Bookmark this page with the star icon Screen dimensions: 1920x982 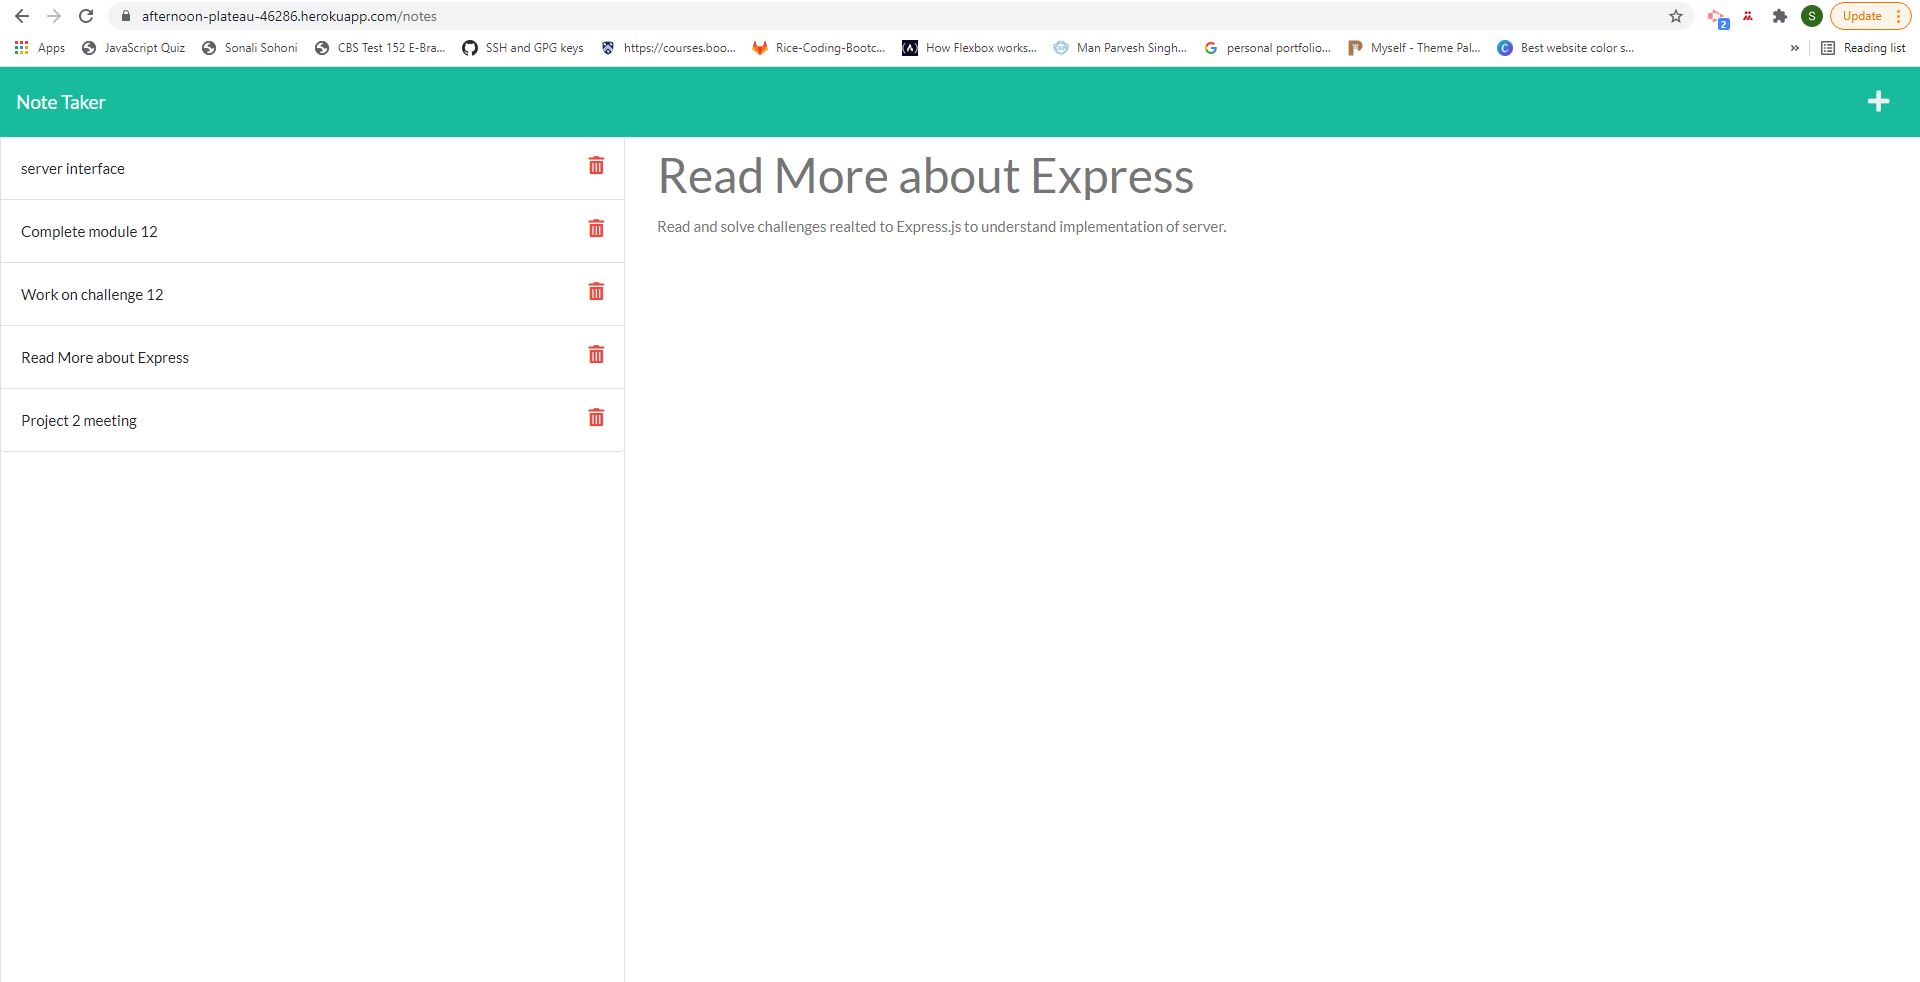coord(1674,16)
